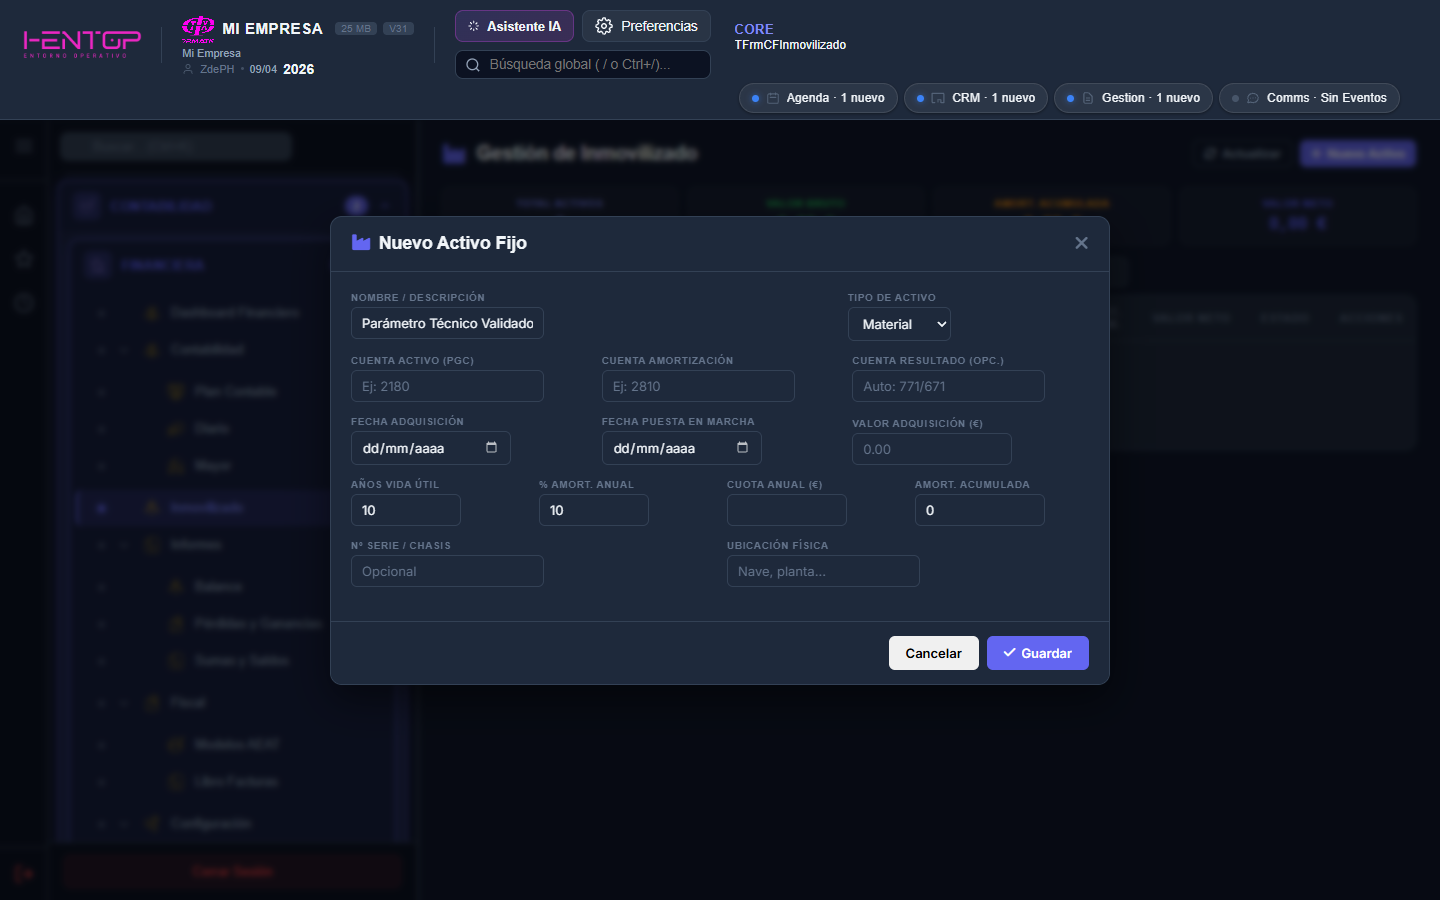Open the Fecha Adquisición calendar picker
1440x900 pixels.
pyautogui.click(x=491, y=448)
